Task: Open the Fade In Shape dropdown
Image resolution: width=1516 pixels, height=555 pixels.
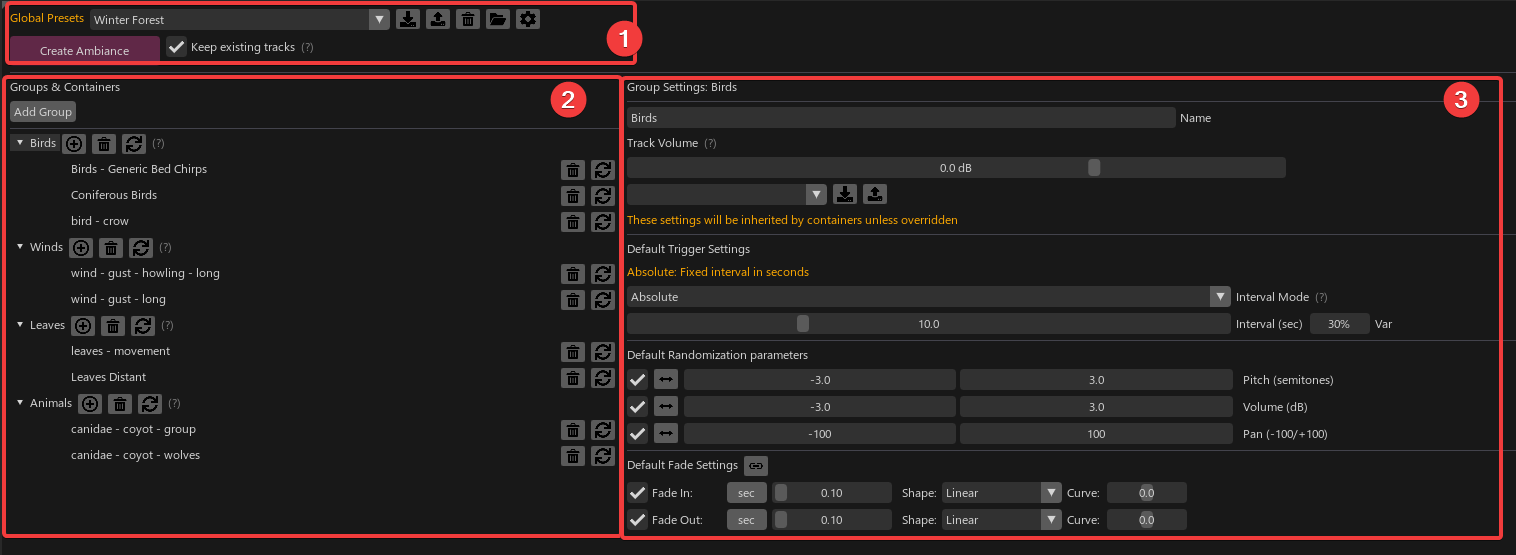Action: [1001, 493]
